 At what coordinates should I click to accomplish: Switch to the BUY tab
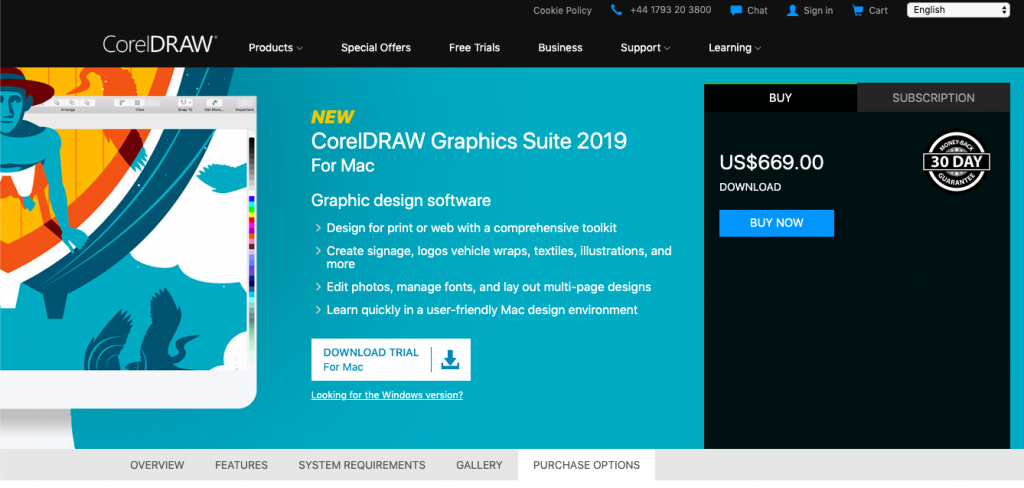(x=780, y=98)
